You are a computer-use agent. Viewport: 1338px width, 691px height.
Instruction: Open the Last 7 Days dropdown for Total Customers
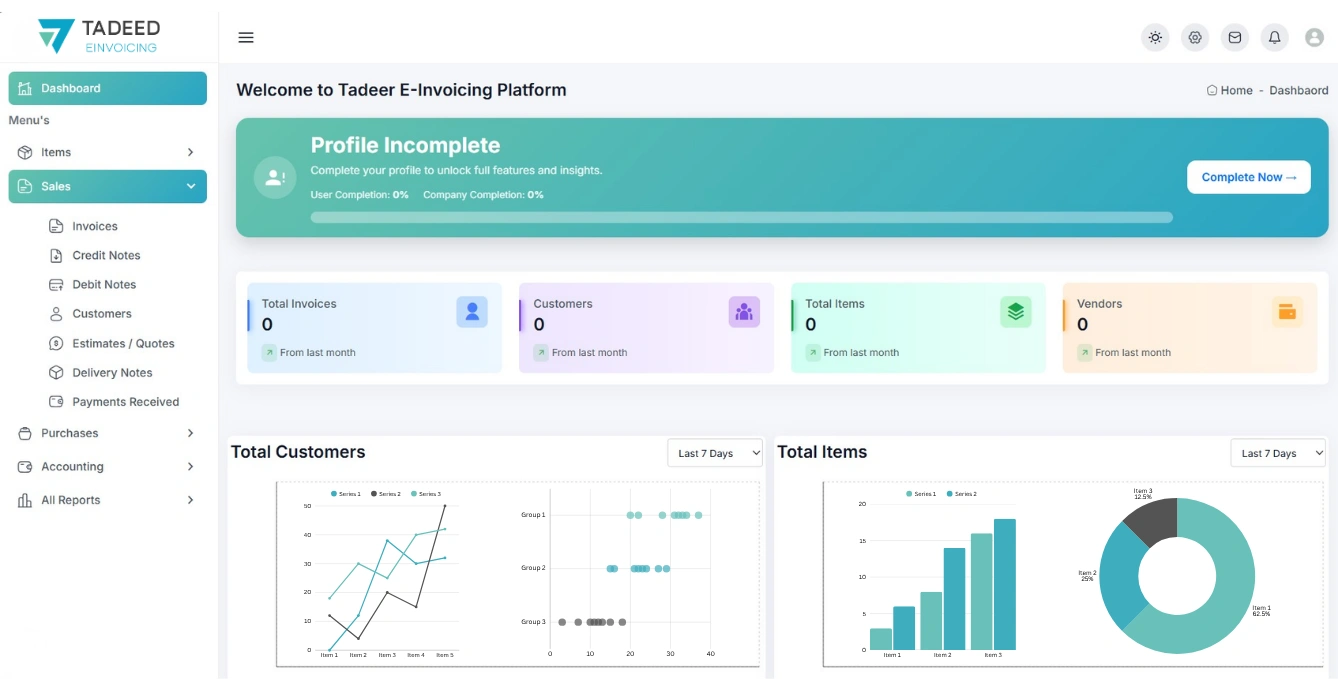(715, 452)
